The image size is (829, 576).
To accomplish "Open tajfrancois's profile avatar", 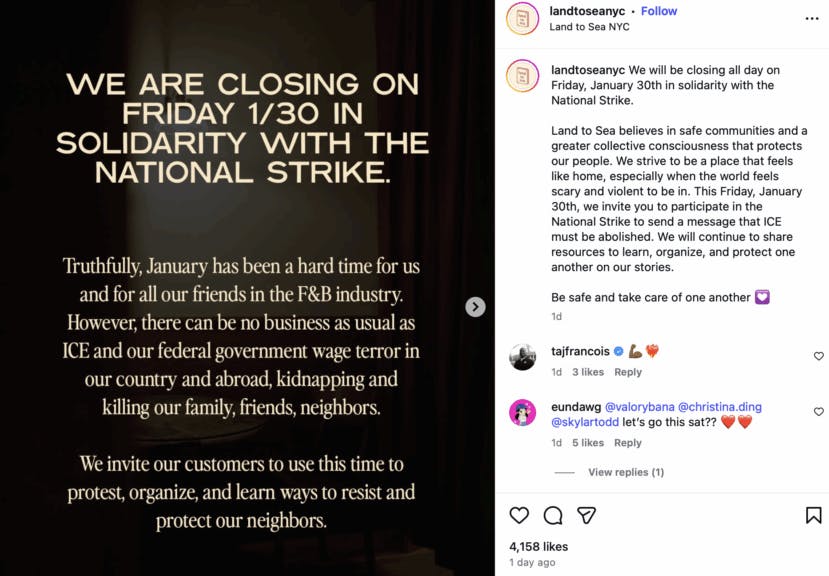I will click(522, 357).
